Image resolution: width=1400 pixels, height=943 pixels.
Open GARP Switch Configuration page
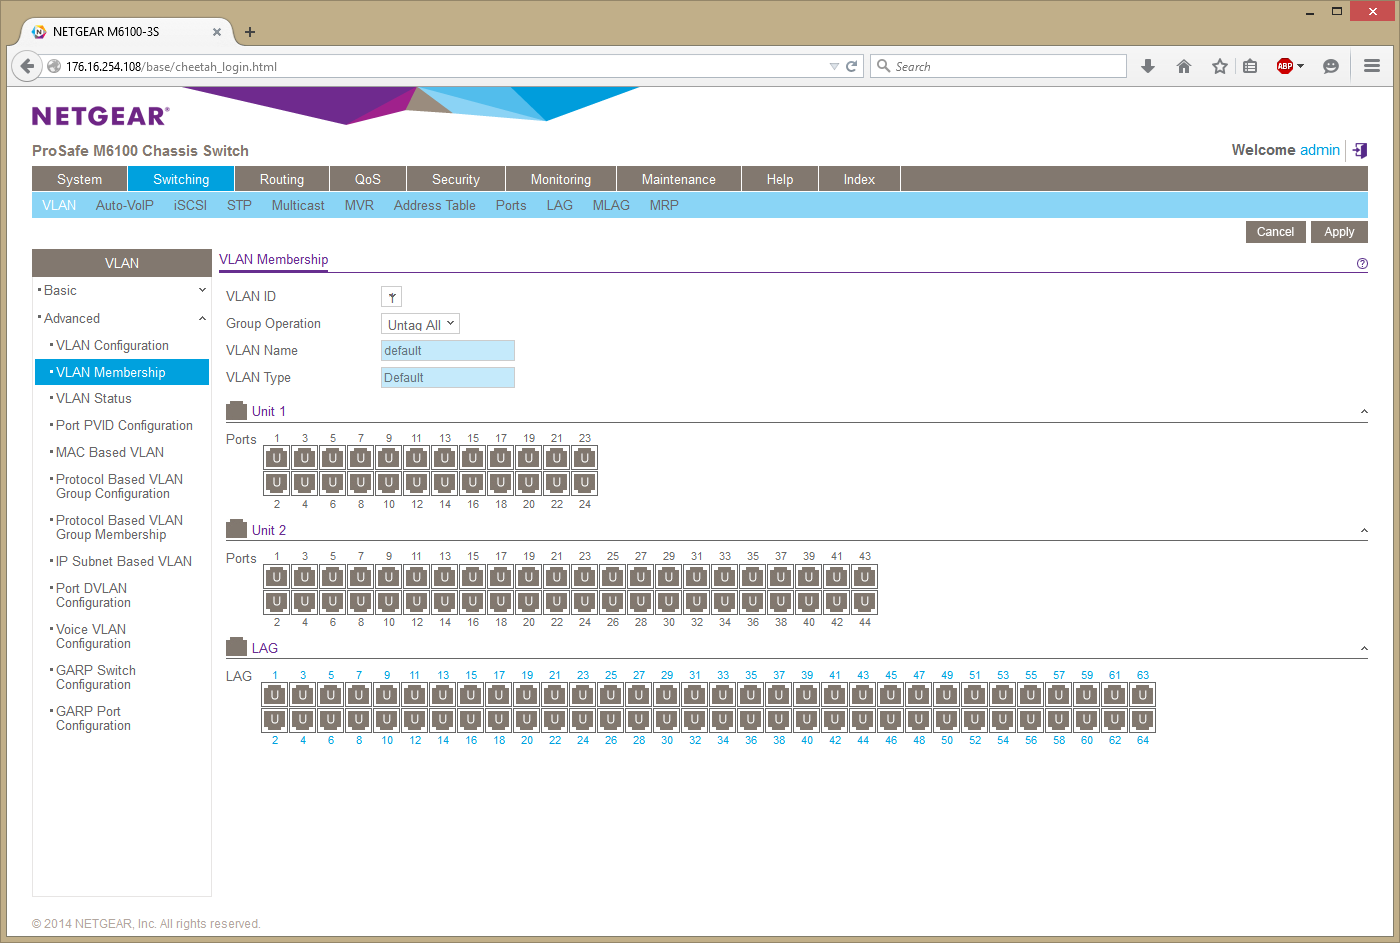pyautogui.click(x=96, y=677)
